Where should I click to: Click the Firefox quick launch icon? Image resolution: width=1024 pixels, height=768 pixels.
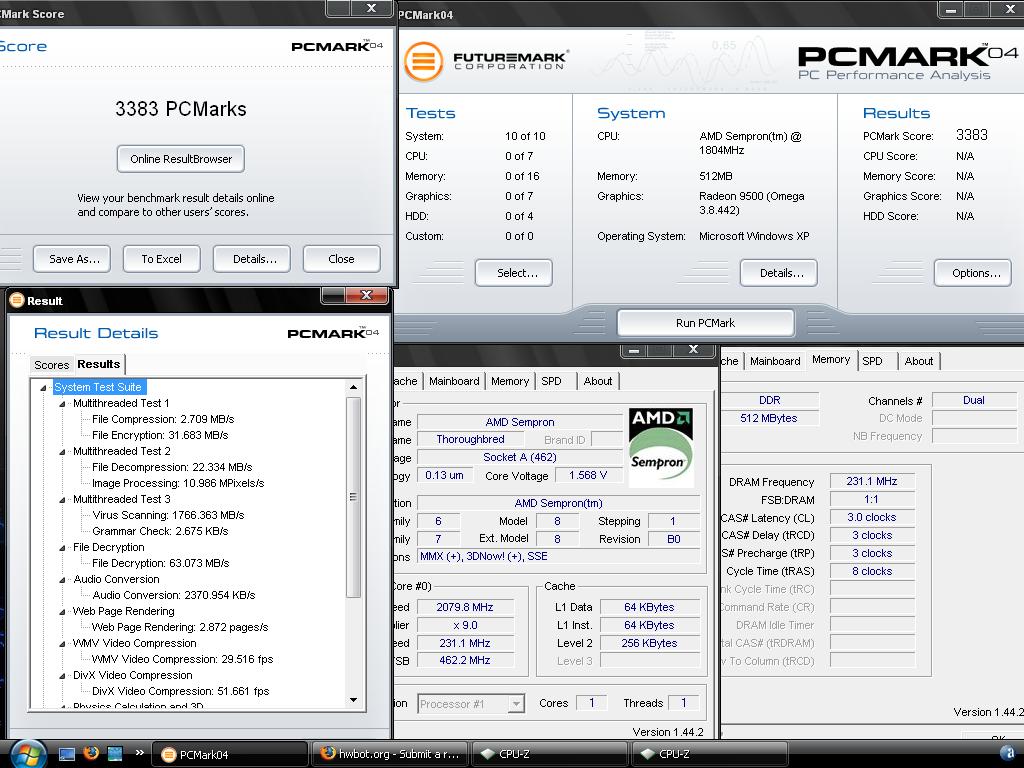(91, 753)
